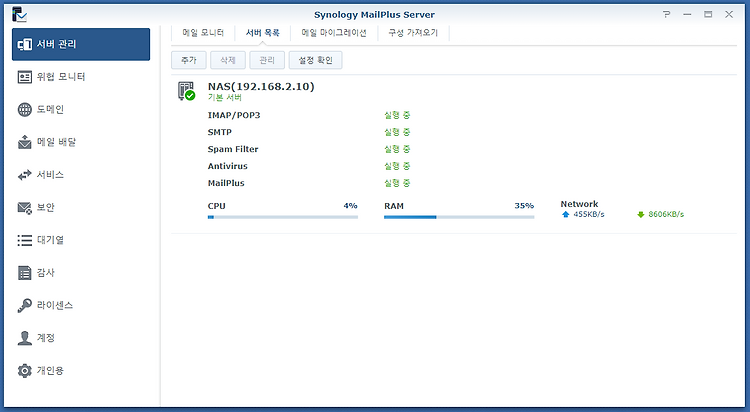
Task: Click the CPU usage progress bar
Action: coord(283,217)
